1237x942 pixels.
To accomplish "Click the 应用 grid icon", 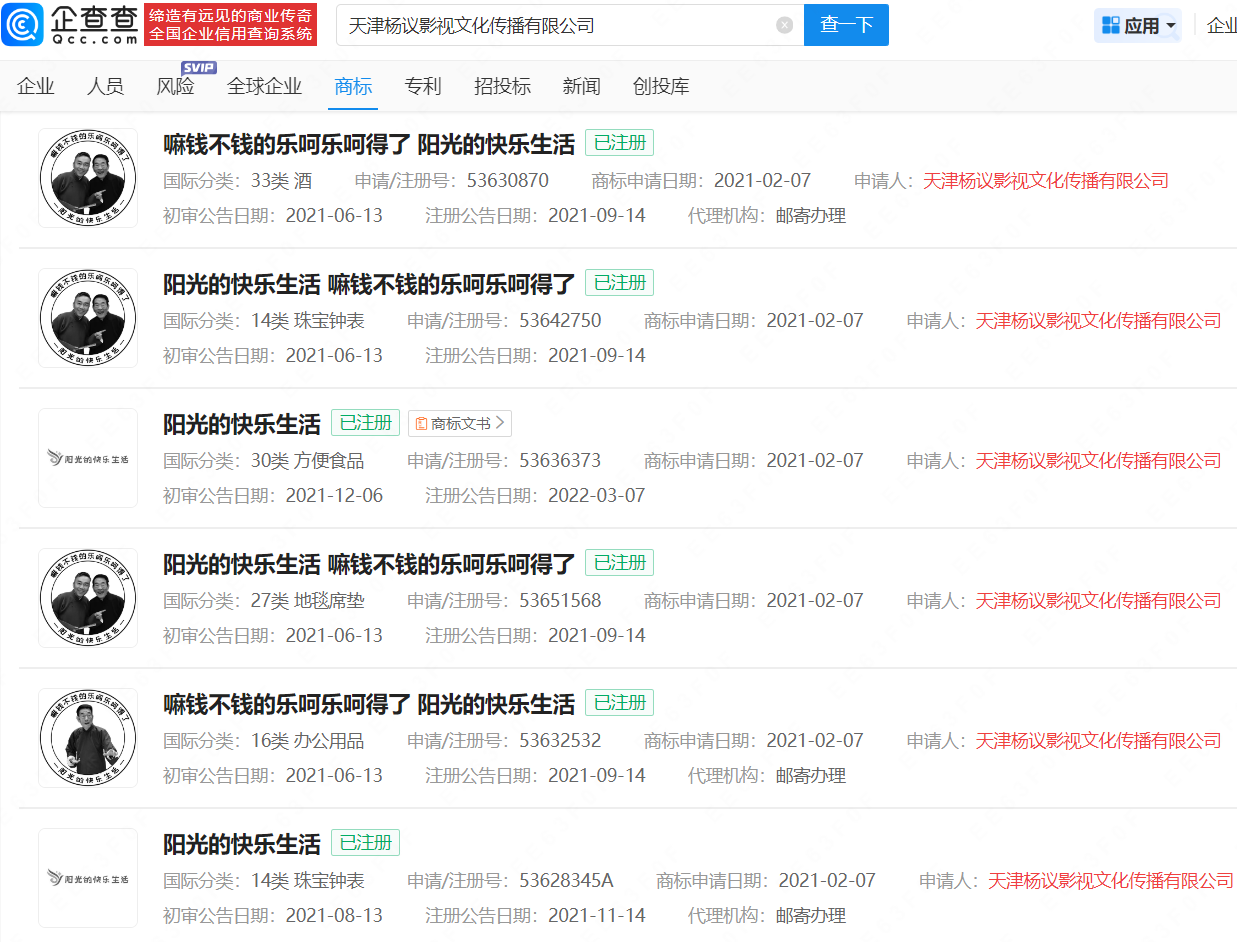I will 1109,26.
